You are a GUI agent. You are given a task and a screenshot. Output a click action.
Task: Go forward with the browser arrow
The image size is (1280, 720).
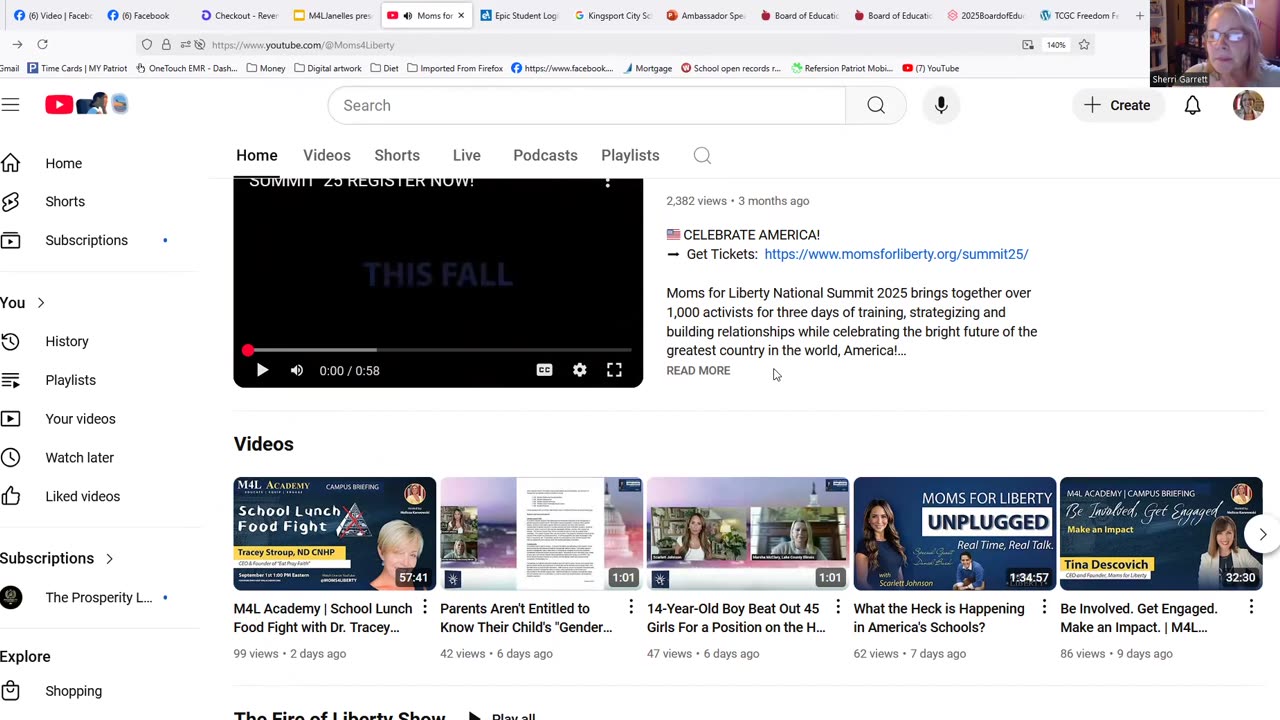click(17, 44)
